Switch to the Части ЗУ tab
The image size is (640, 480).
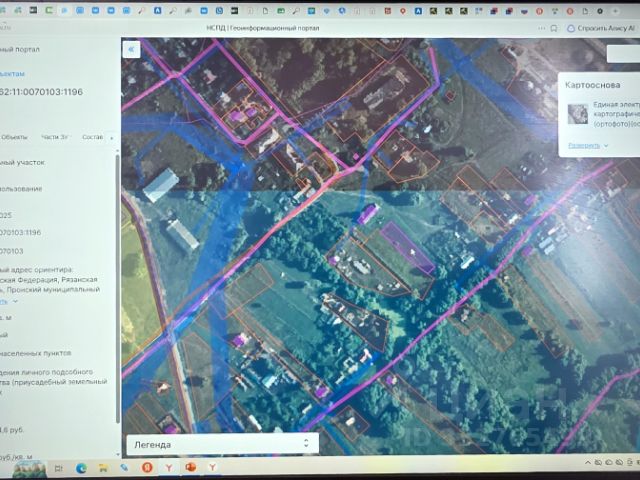click(x=54, y=137)
